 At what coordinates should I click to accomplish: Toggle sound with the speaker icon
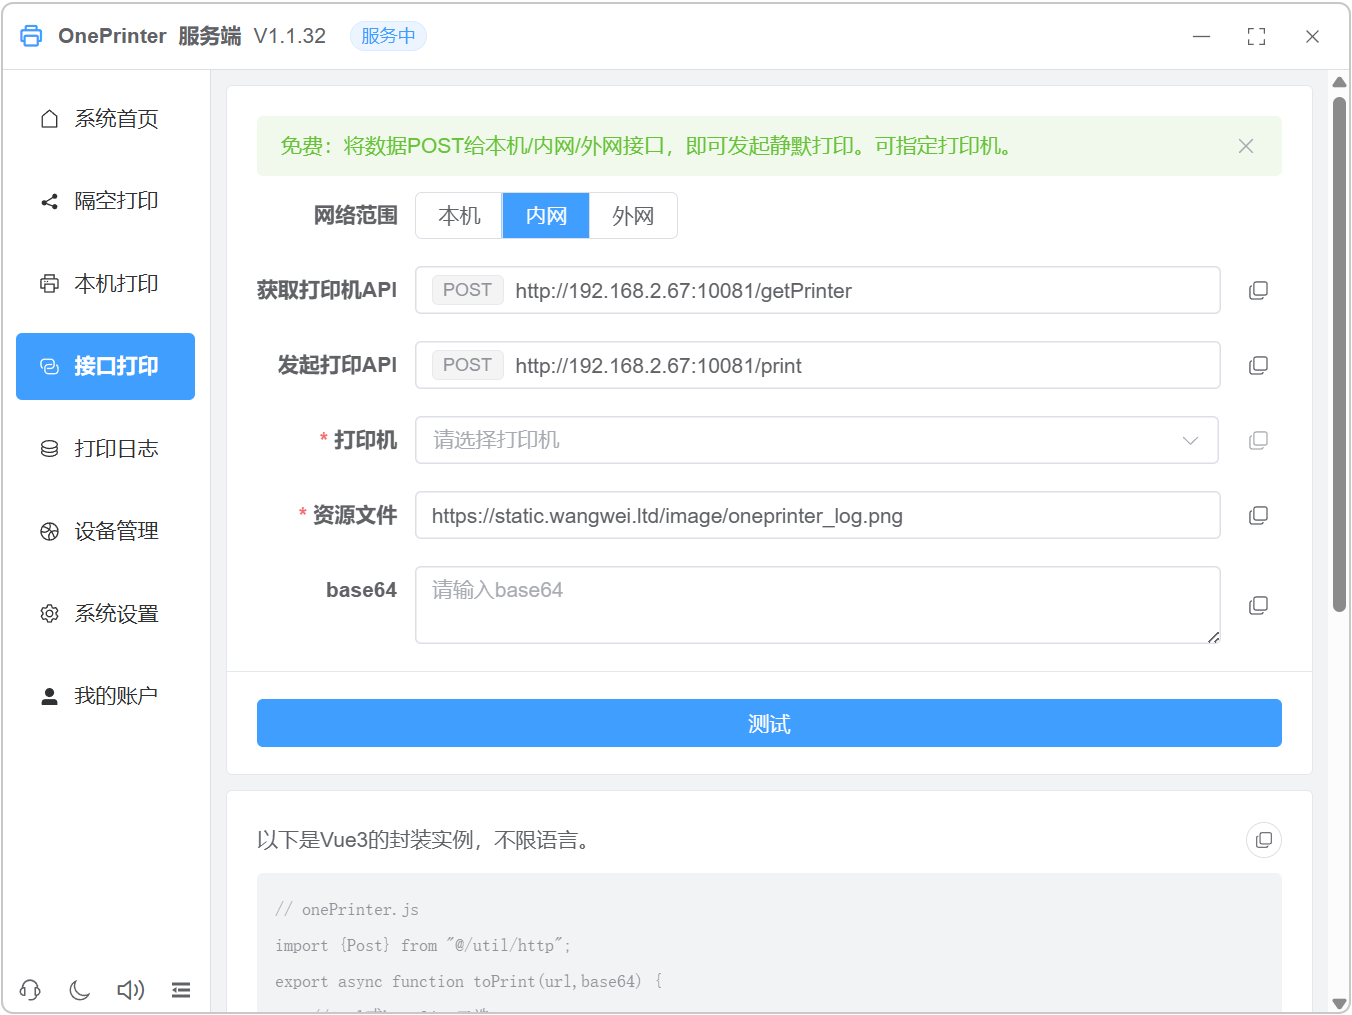(x=130, y=990)
